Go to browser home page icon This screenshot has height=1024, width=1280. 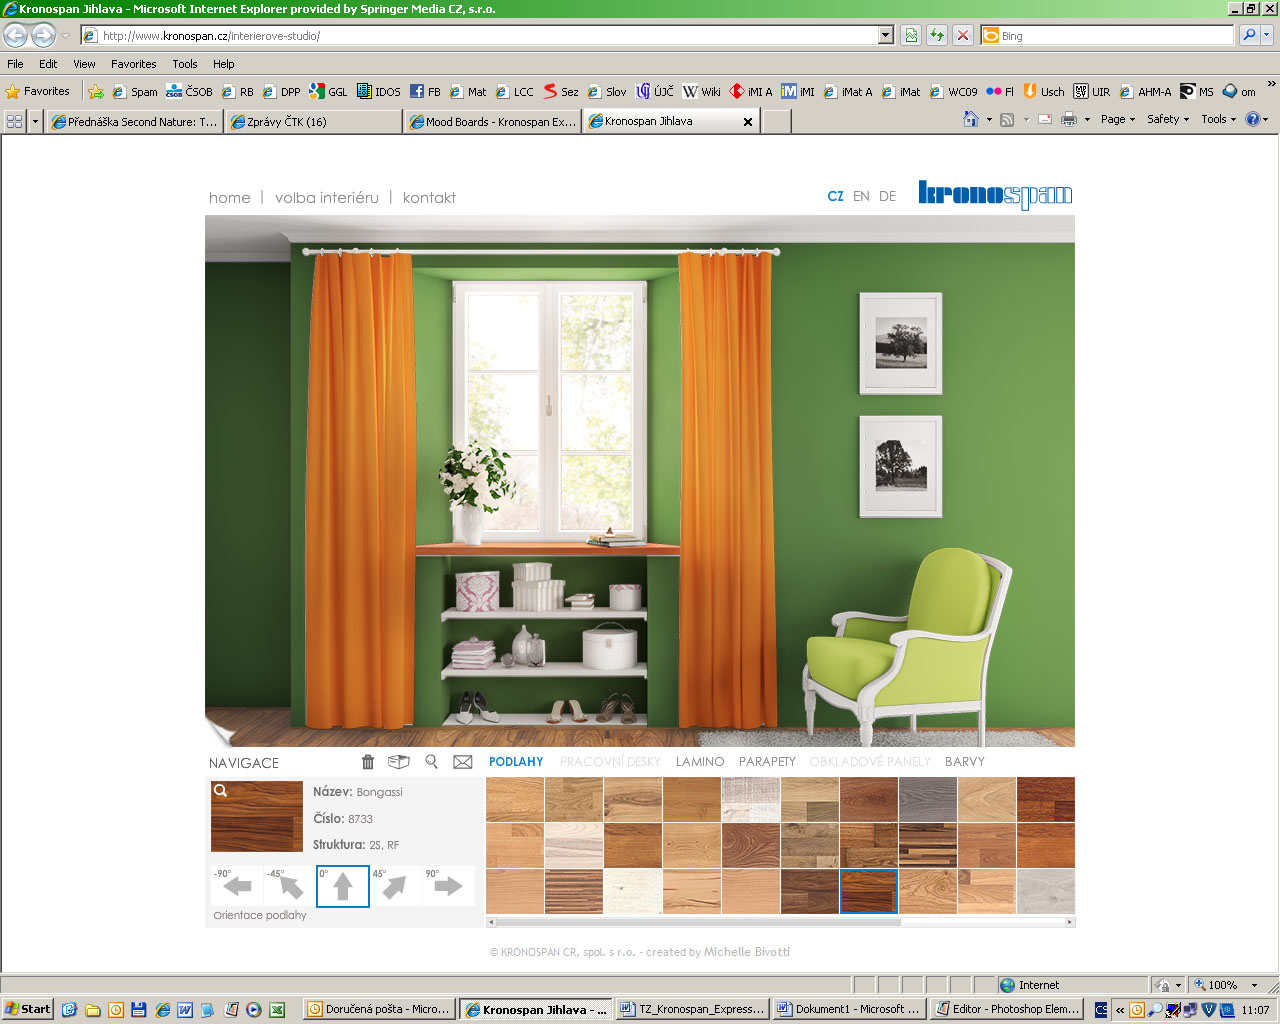pyautogui.click(x=970, y=119)
